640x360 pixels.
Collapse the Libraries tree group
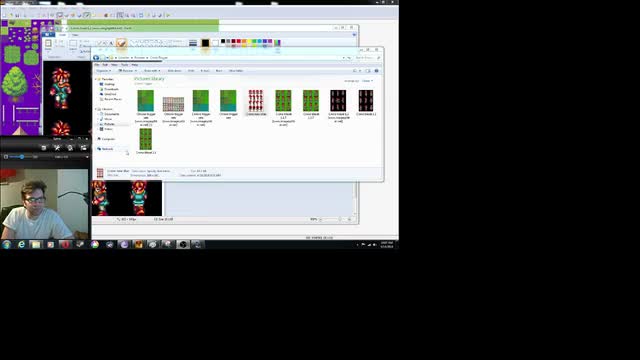96,109
